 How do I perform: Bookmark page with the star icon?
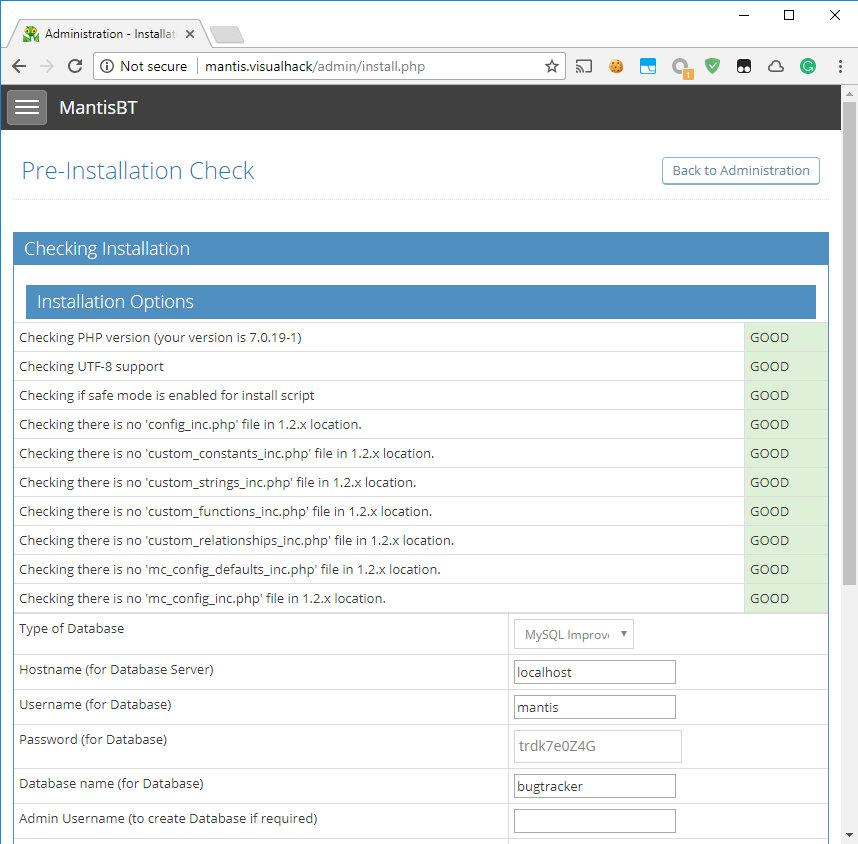[552, 66]
